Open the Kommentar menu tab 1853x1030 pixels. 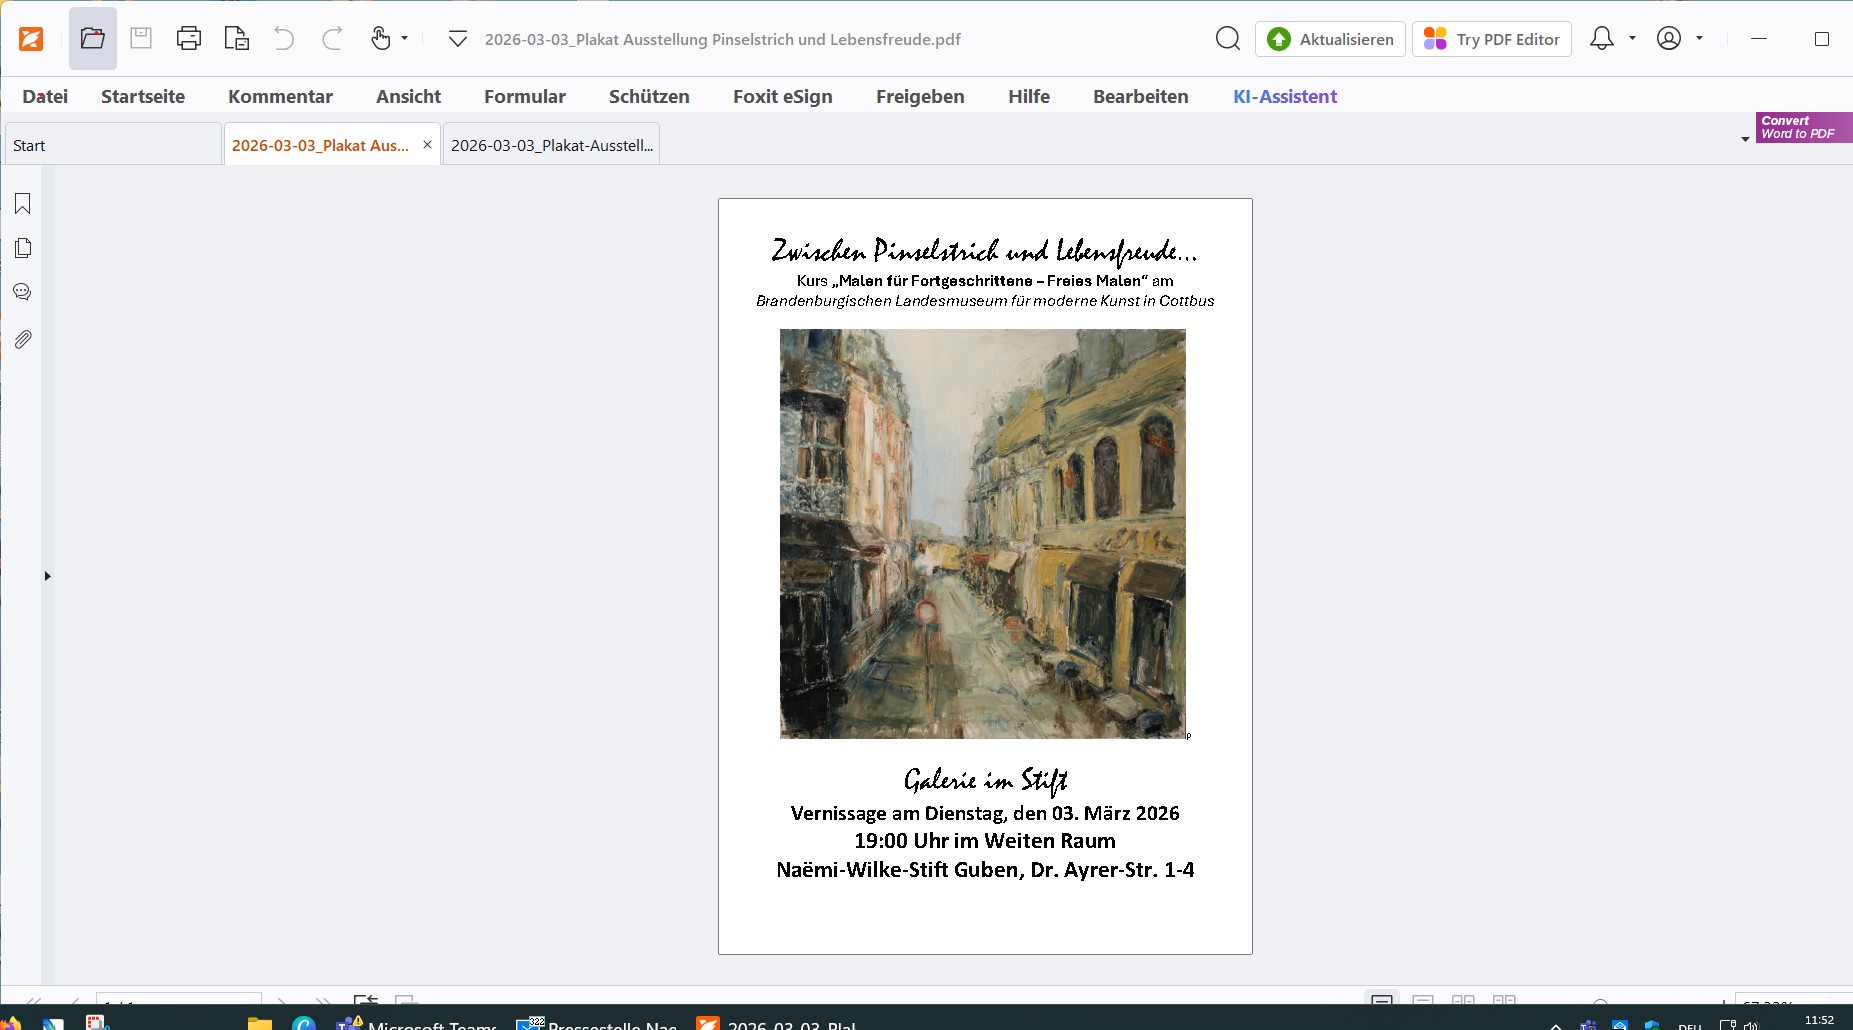point(280,96)
